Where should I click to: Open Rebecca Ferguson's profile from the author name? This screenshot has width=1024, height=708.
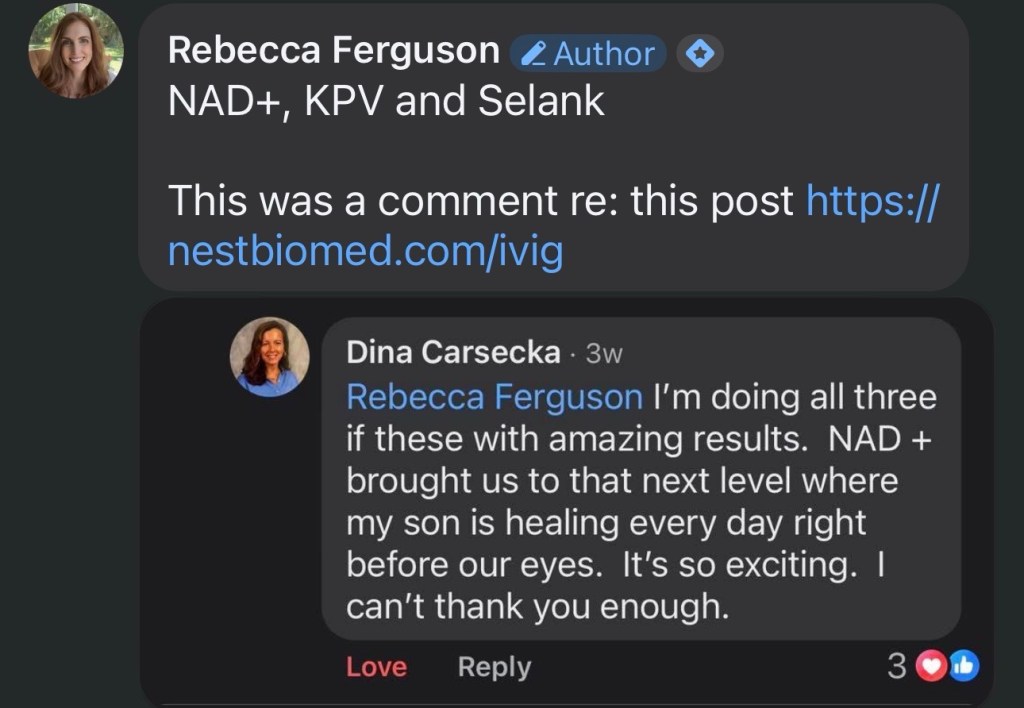click(x=334, y=50)
